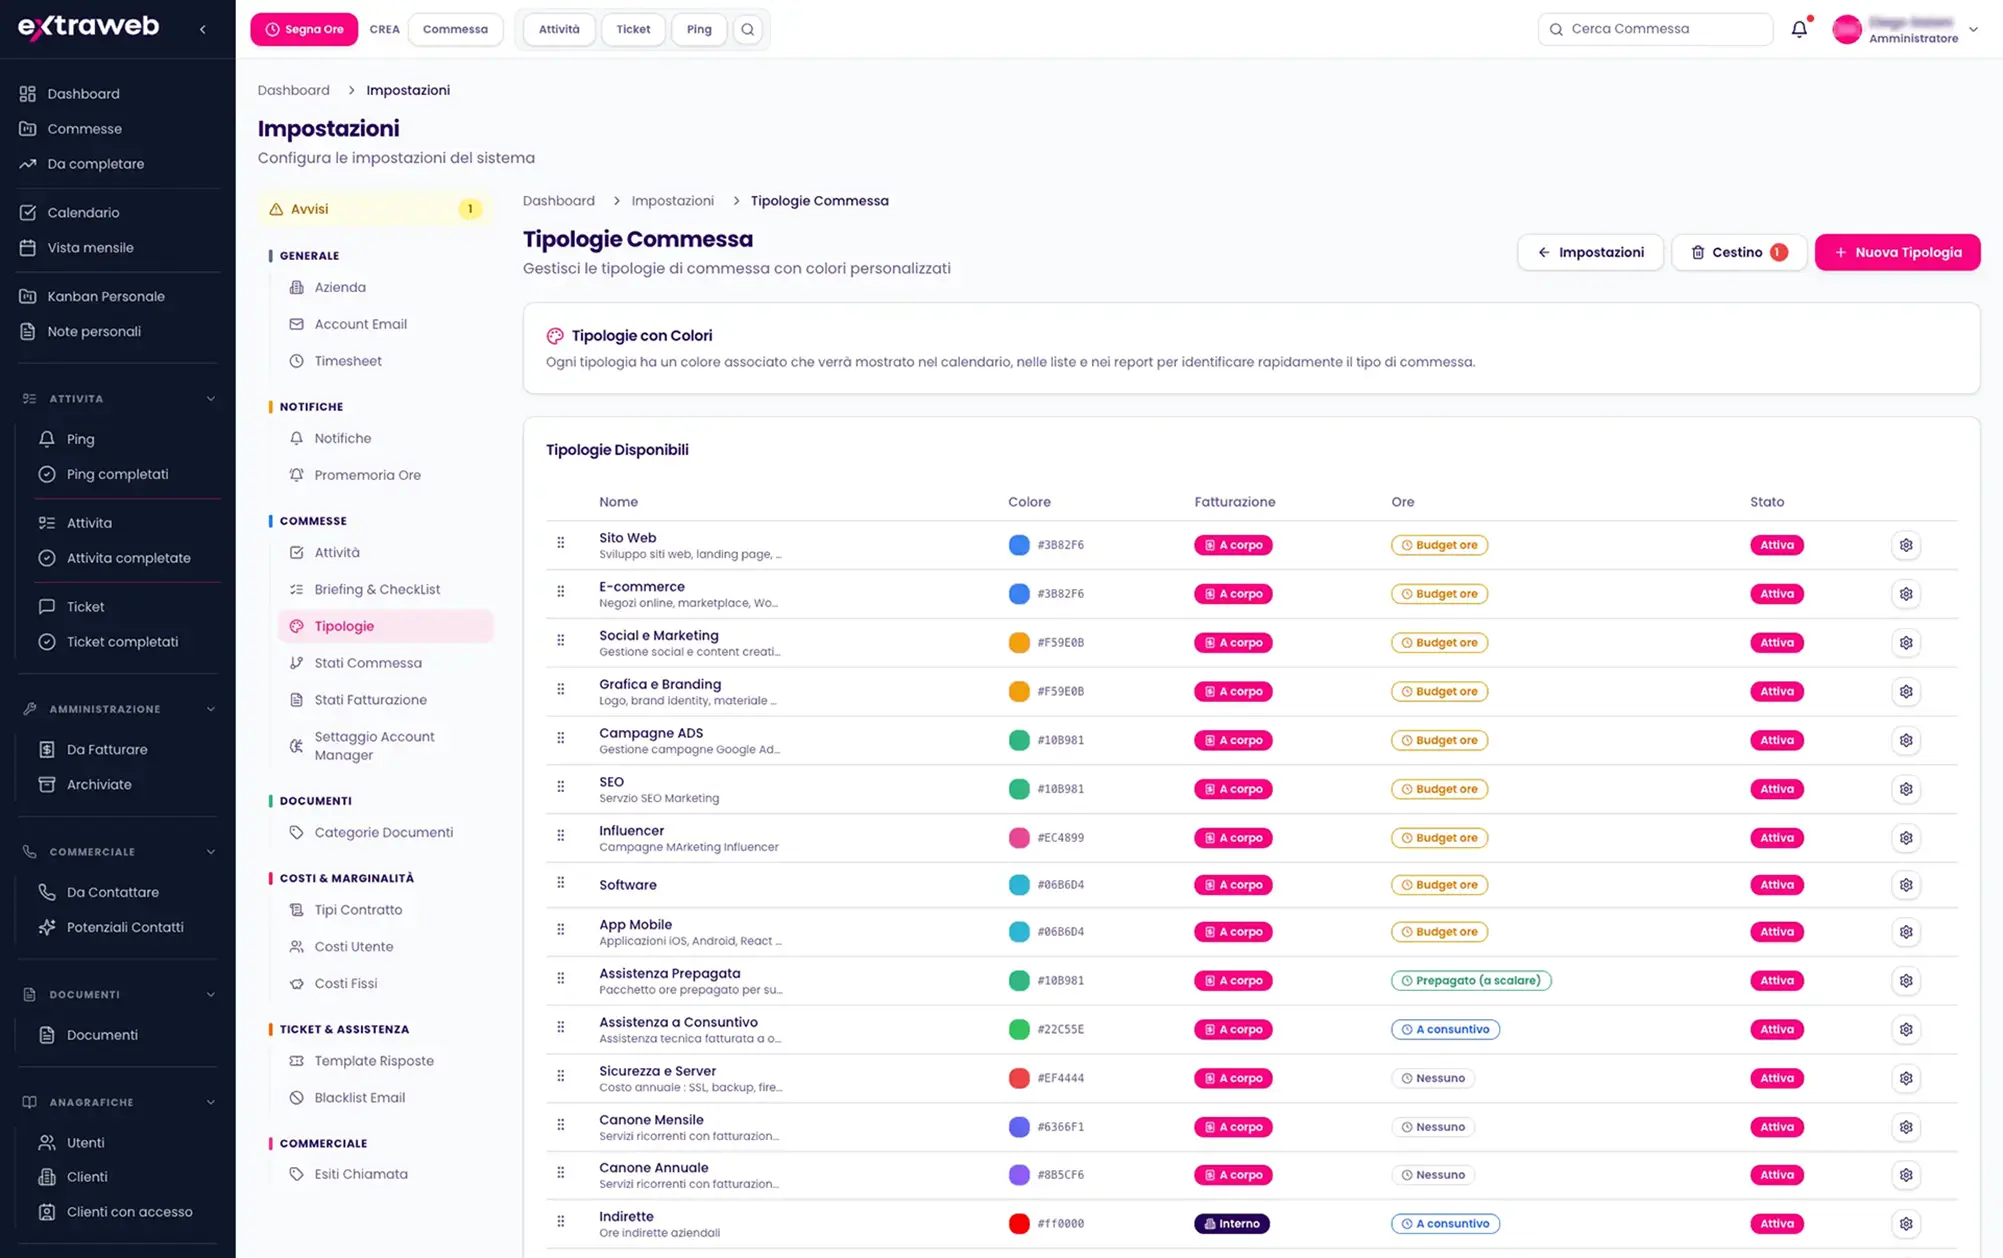The width and height of the screenshot is (2003, 1258).
Task: Go to Dashboard in the sidebar
Action: pyautogui.click(x=83, y=94)
